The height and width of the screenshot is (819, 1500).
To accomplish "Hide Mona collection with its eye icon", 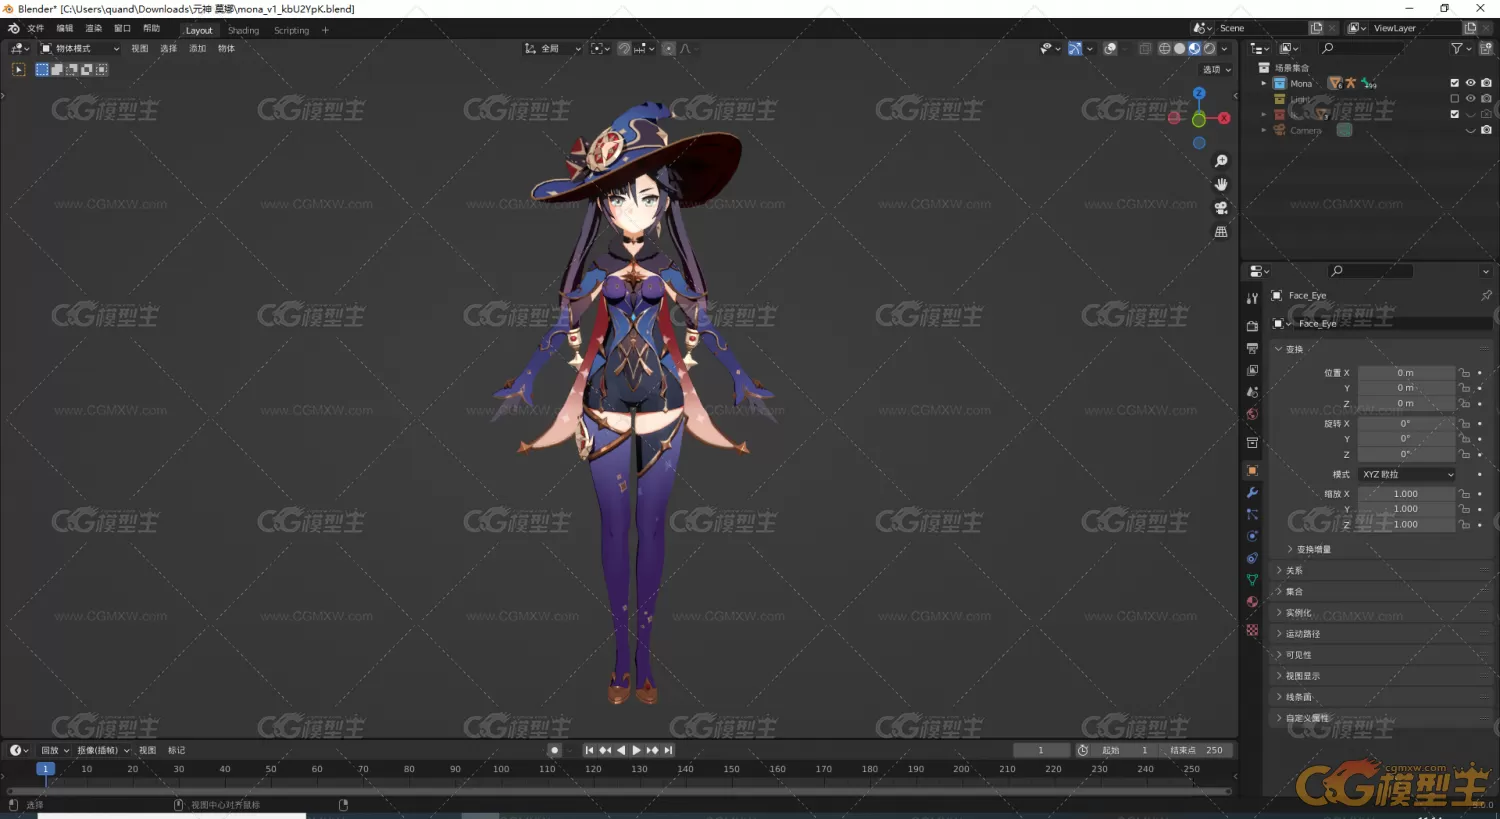I will (1470, 83).
